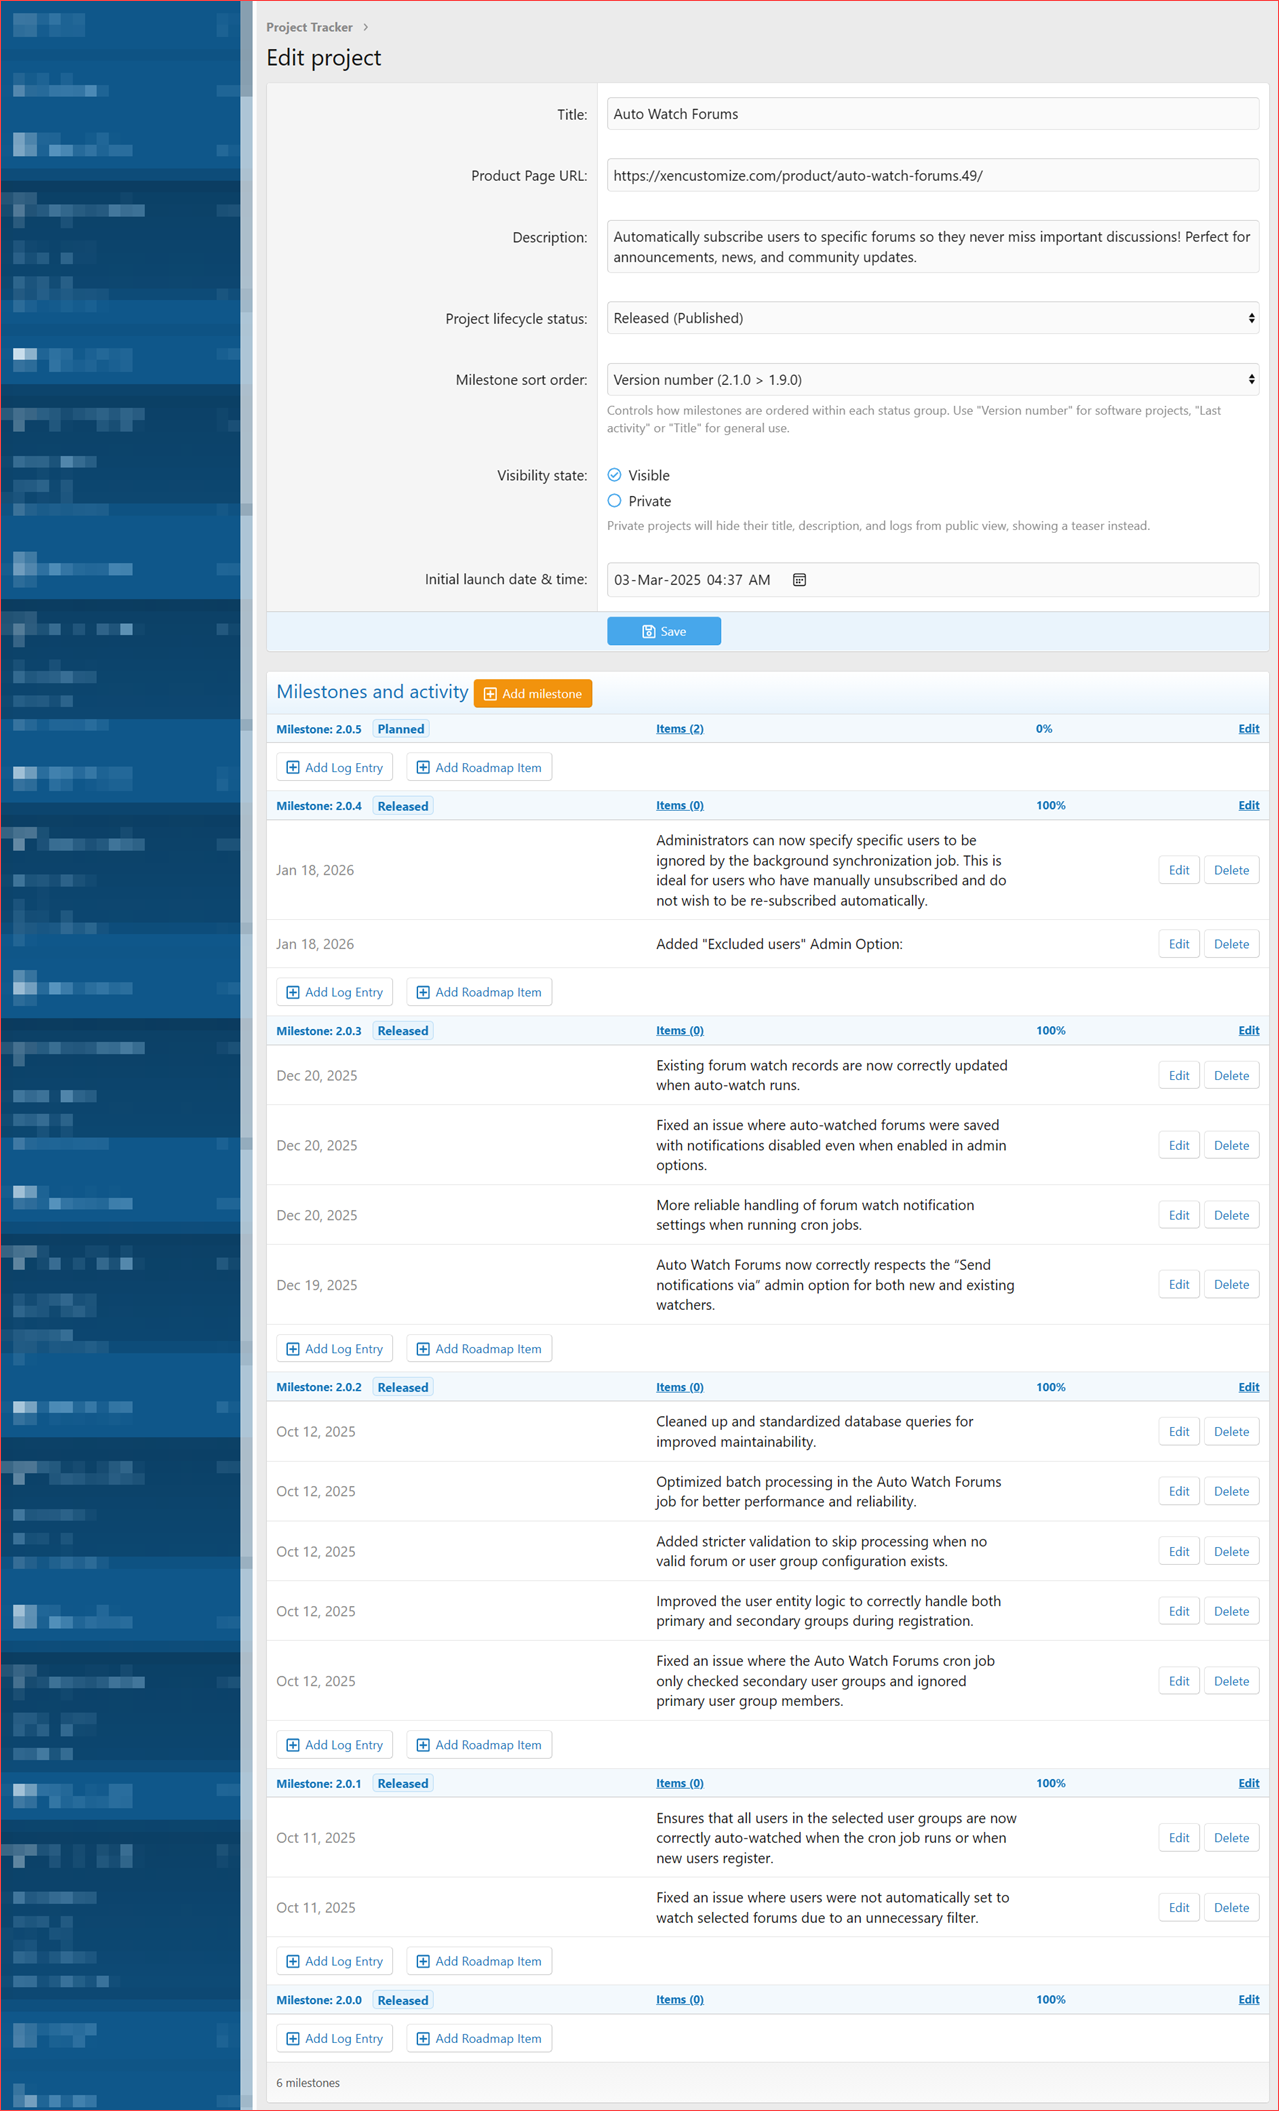Open Items (0) for milestone 2.0.4
The image size is (1279, 2111).
coord(680,806)
